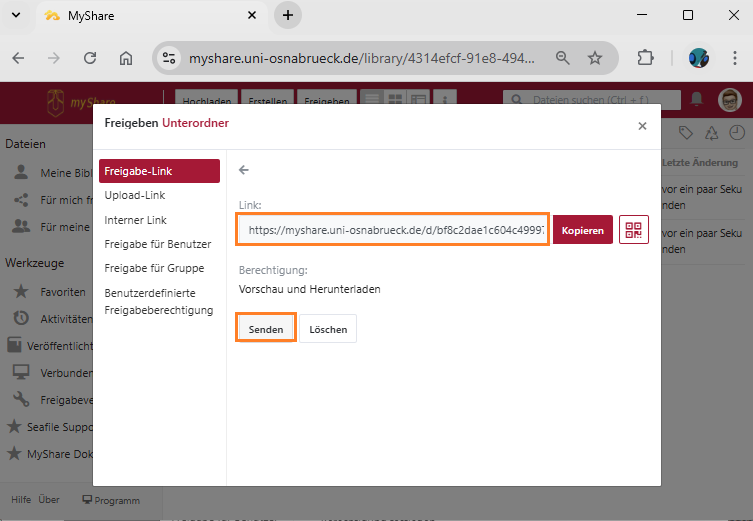The image size is (753, 521).
Task: Click the user avatar in MyShare header
Action: 730,100
